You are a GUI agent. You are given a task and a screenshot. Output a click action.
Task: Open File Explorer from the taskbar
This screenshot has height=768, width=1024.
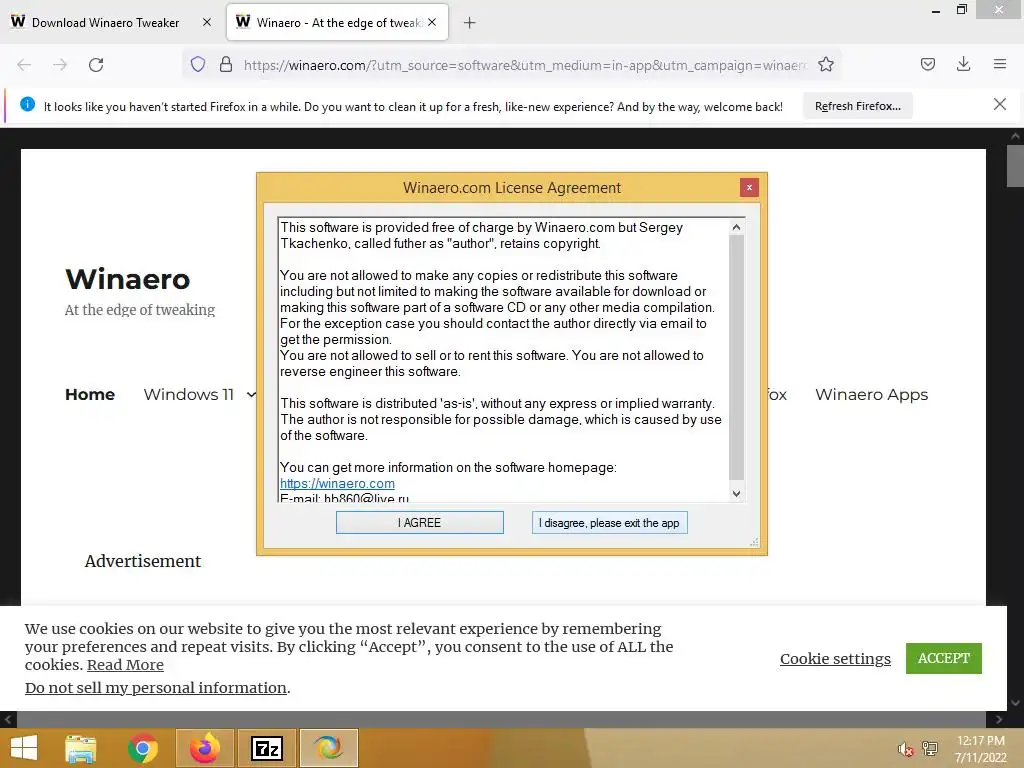coord(81,748)
